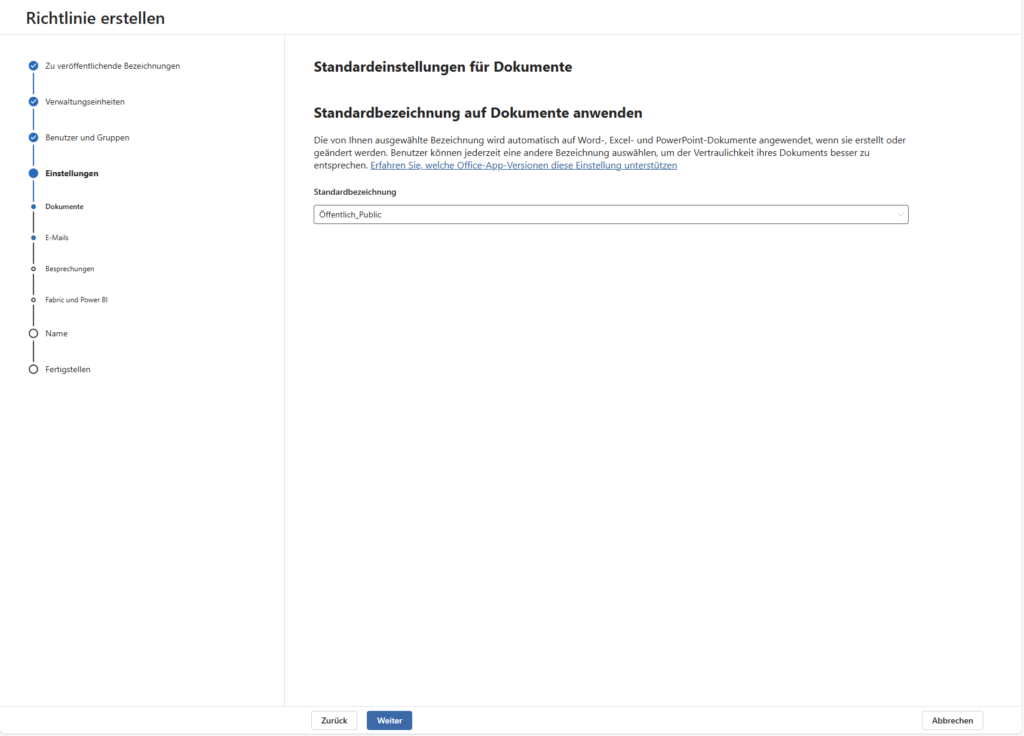Cancel the wizard with "Abbrechen"

951,720
